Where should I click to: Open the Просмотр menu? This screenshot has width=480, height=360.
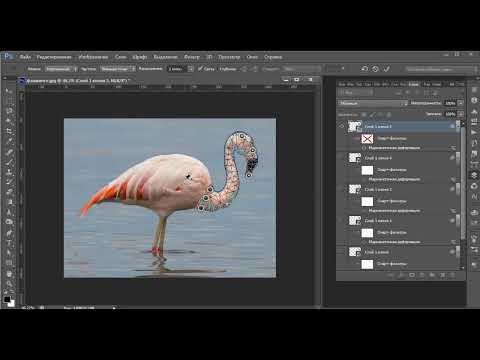click(229, 57)
